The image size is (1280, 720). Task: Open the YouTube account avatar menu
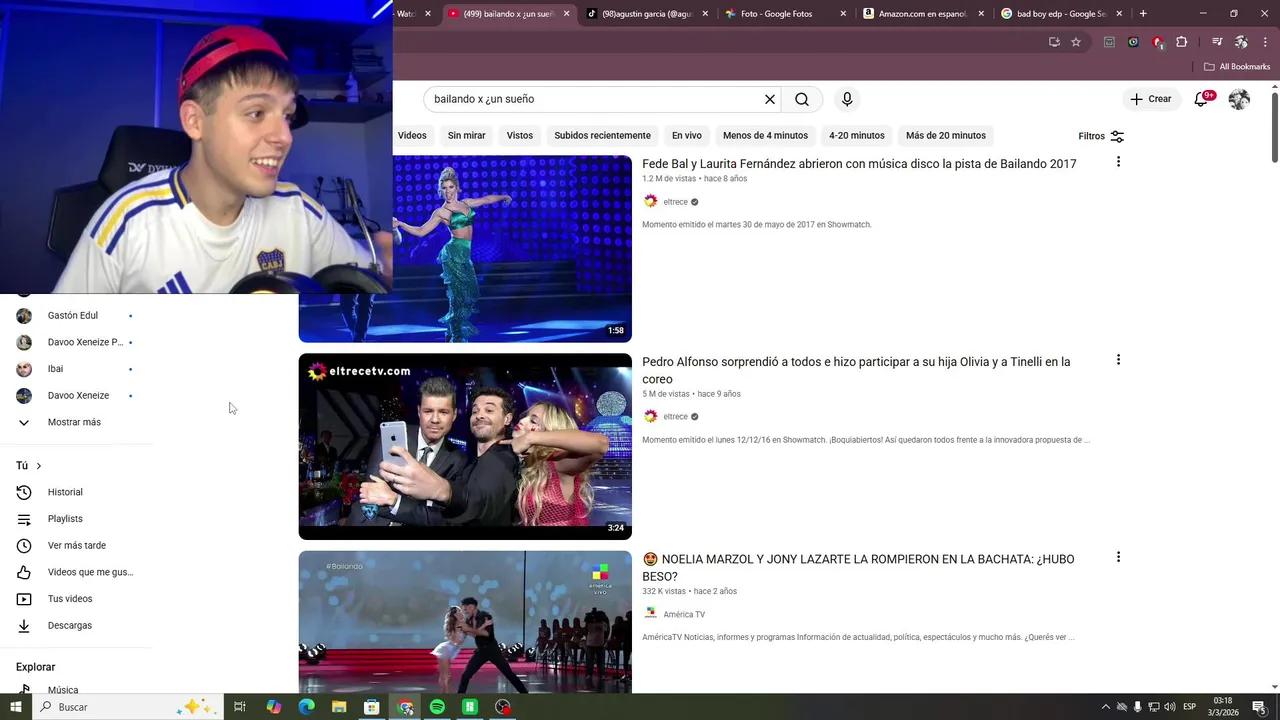[x=1239, y=99]
